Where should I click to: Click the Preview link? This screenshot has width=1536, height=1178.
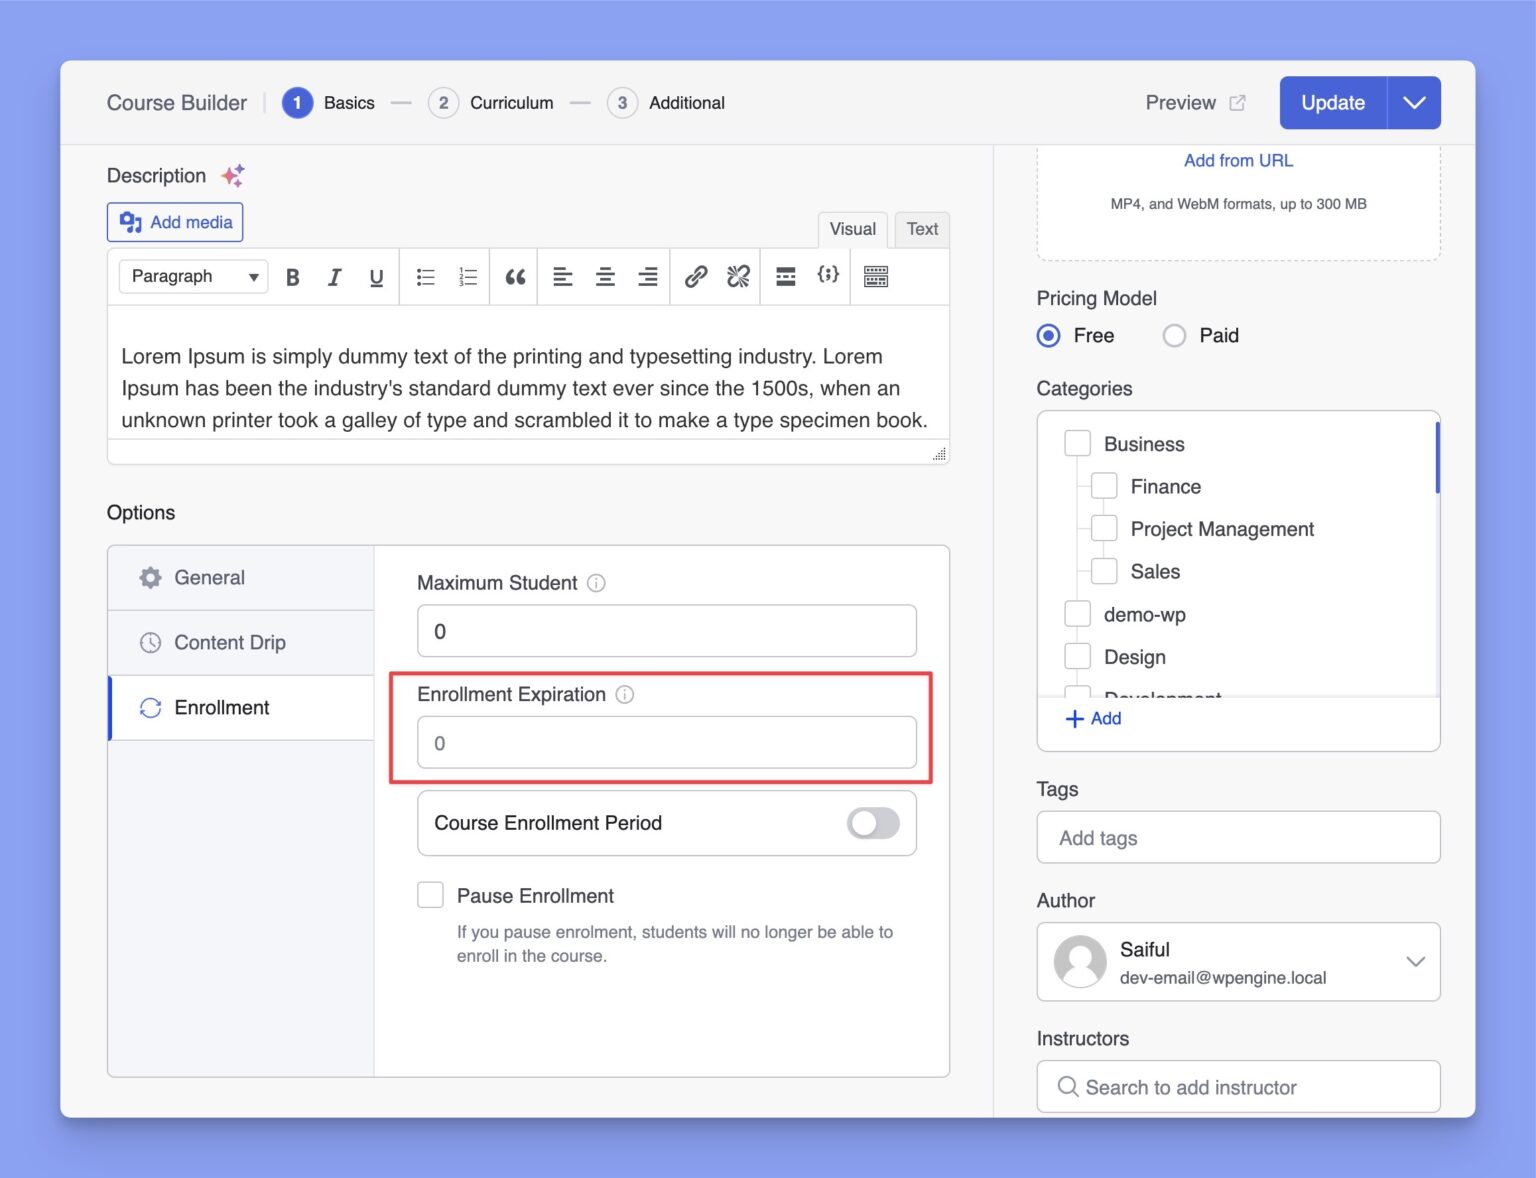[x=1180, y=102]
